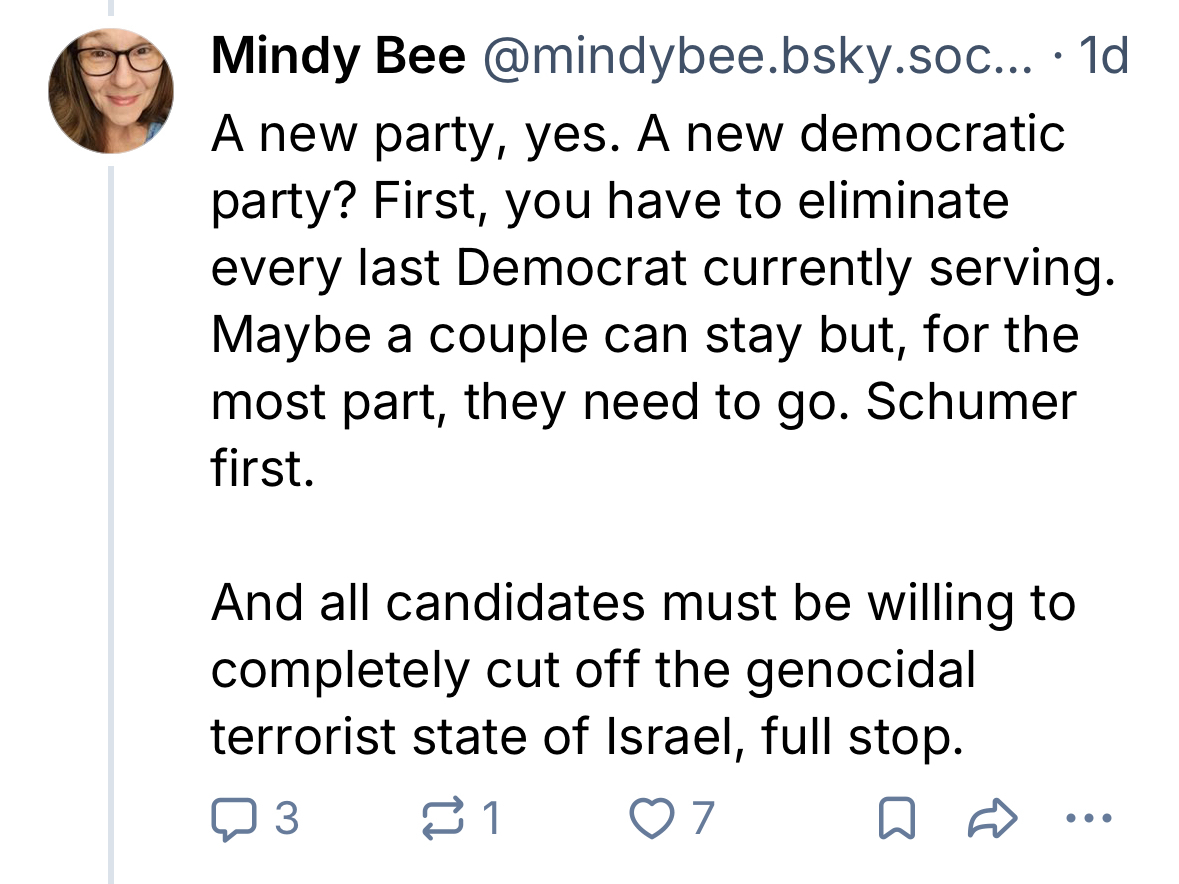This screenshot has width=1179, height=884.
Task: Click Mindy Bee's profile avatar
Action: pyautogui.click(x=112, y=89)
